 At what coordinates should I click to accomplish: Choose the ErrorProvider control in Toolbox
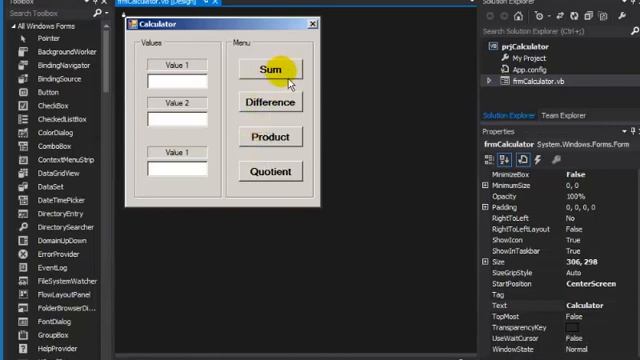point(57,254)
